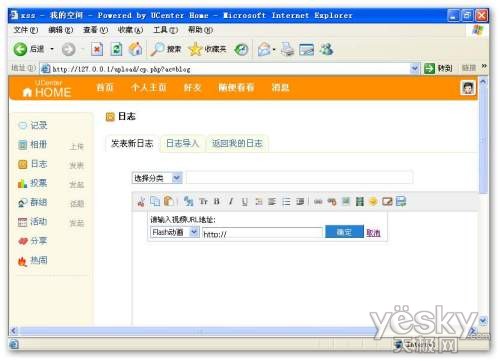The height and width of the screenshot is (361, 500).
Task: Click the insert video film icon
Action: 360,202
